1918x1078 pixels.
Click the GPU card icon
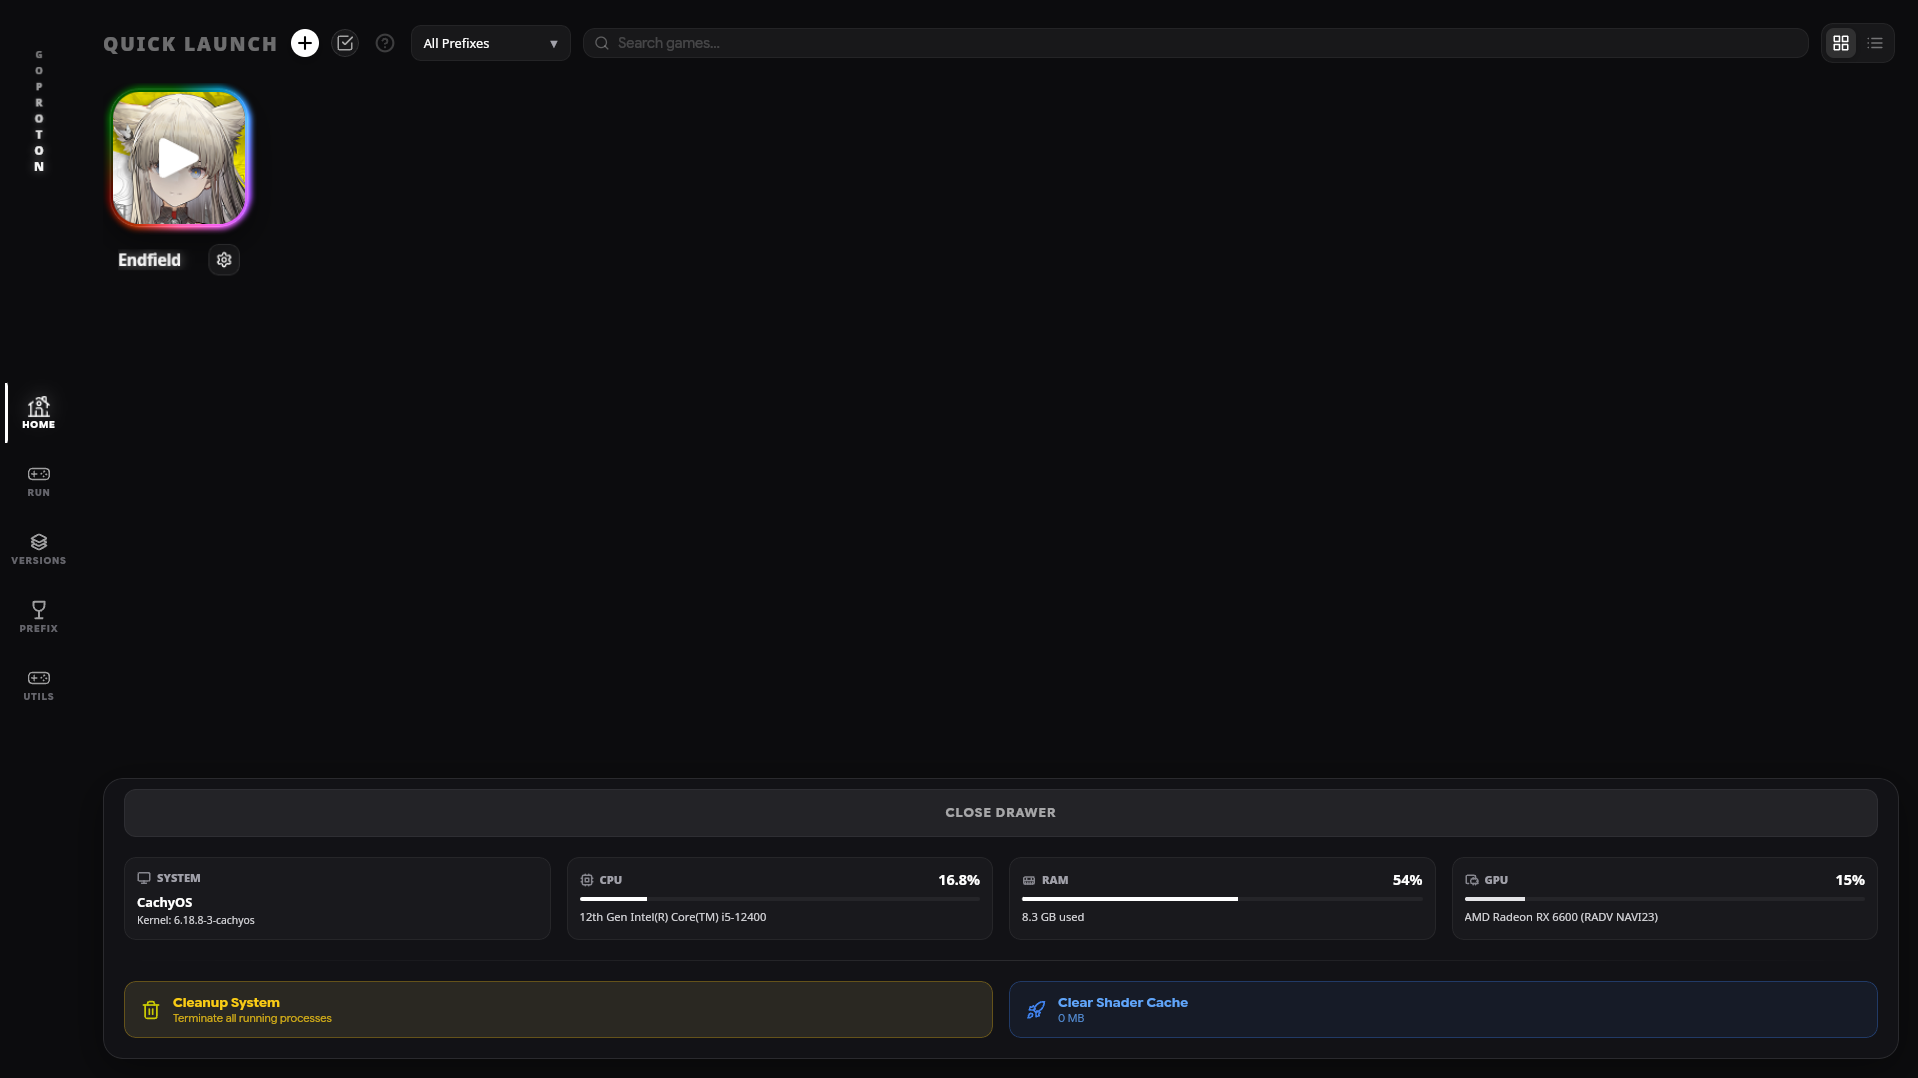pyautogui.click(x=1472, y=880)
